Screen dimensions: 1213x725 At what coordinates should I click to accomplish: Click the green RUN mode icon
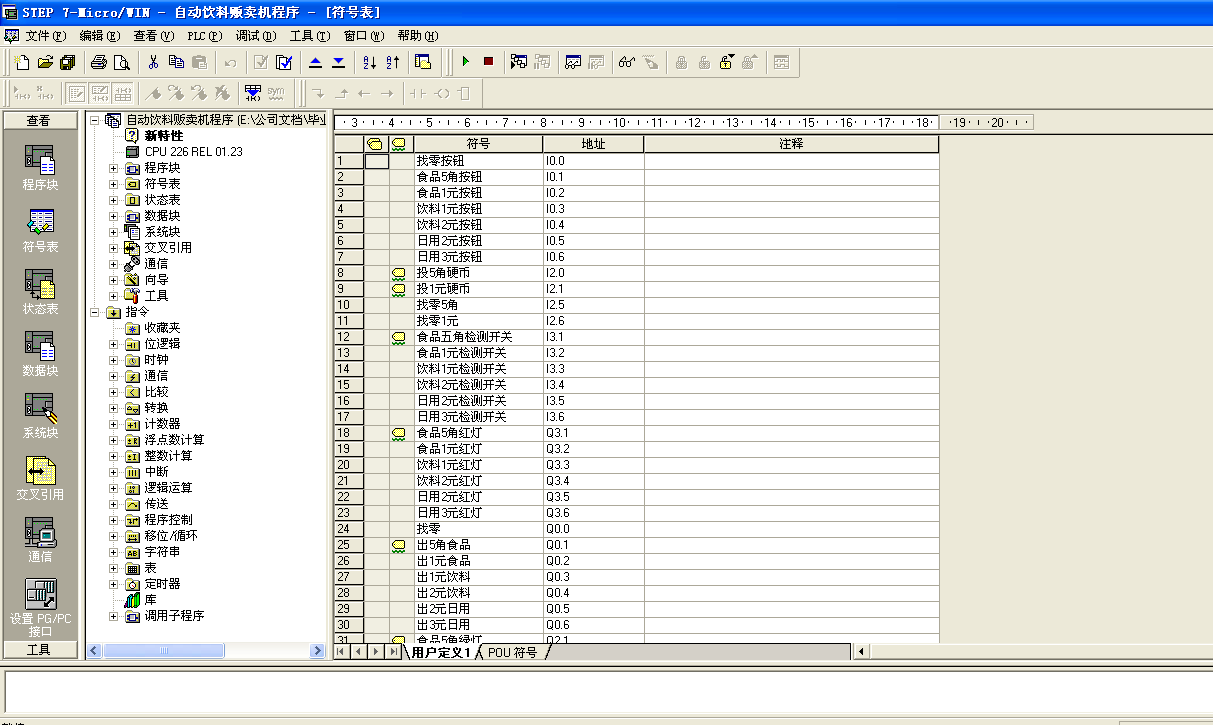[465, 62]
